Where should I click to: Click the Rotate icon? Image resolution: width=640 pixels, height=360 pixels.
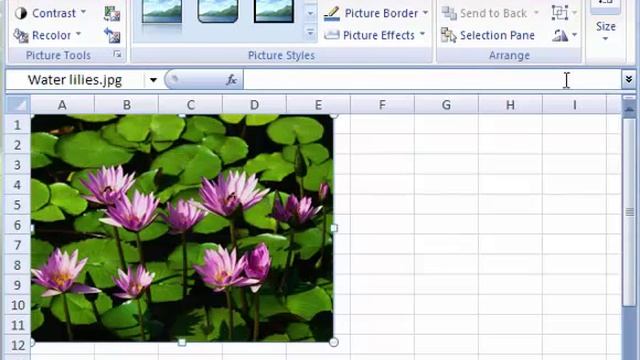coord(560,35)
